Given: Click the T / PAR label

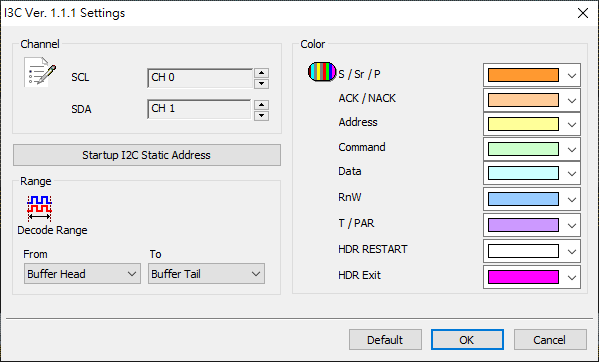Looking at the screenshot, I should (x=356, y=223).
